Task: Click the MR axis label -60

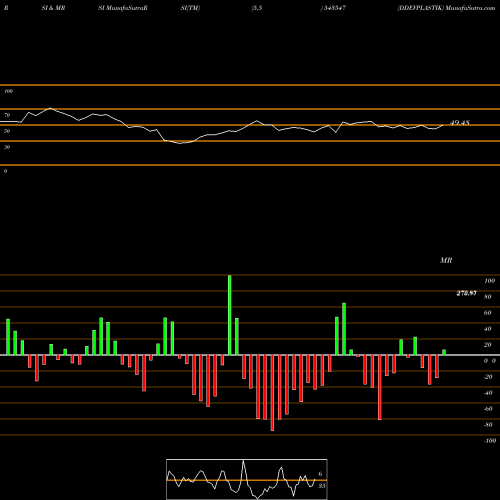Action: coord(488,409)
